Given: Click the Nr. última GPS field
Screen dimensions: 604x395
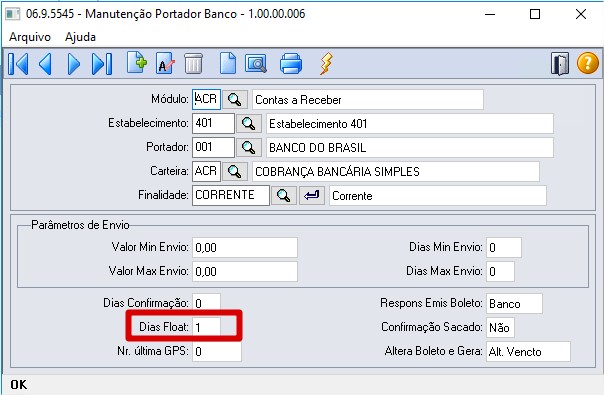Looking at the screenshot, I should pyautogui.click(x=217, y=351).
